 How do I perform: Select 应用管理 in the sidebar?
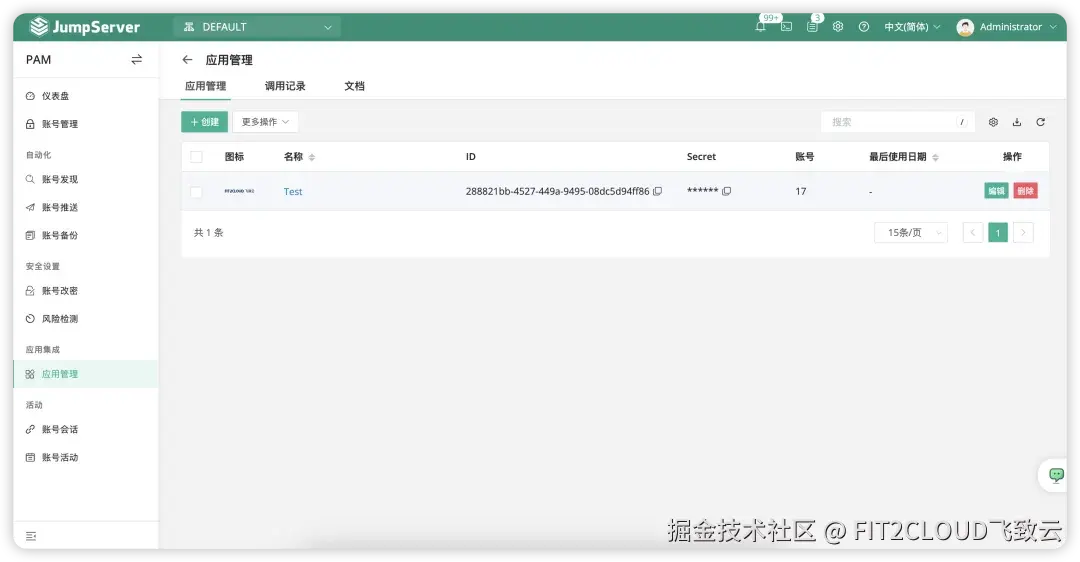[86, 374]
